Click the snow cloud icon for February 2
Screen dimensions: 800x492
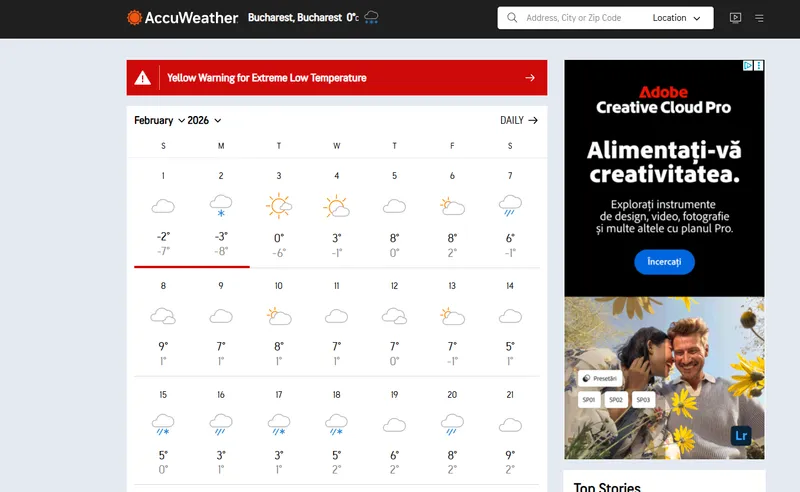click(221, 205)
